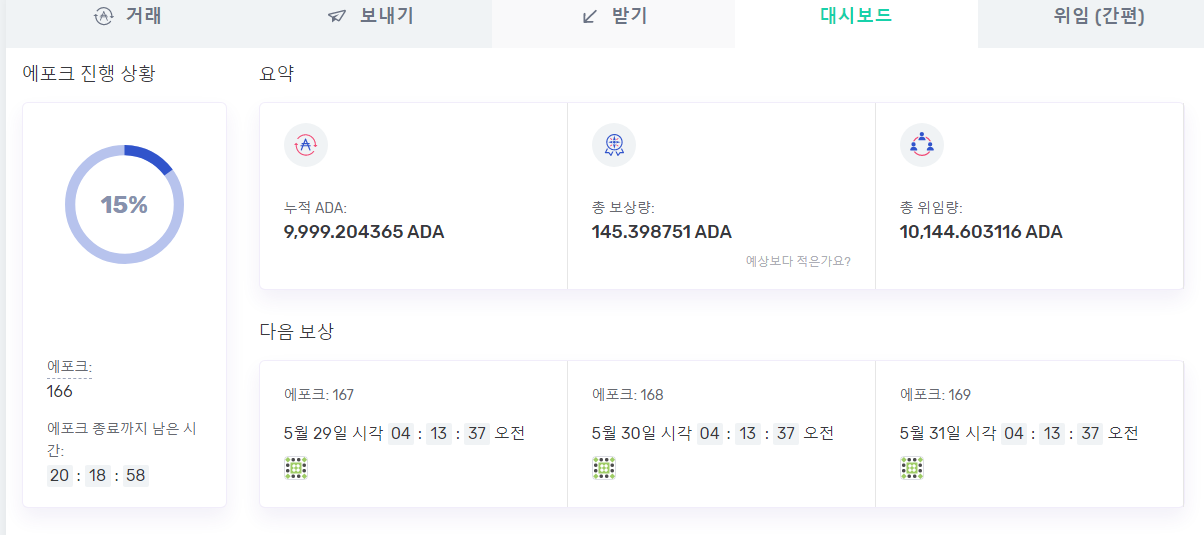The image size is (1204, 535).
Task: Click the total delegation (총 위임량) people icon
Action: 921,145
